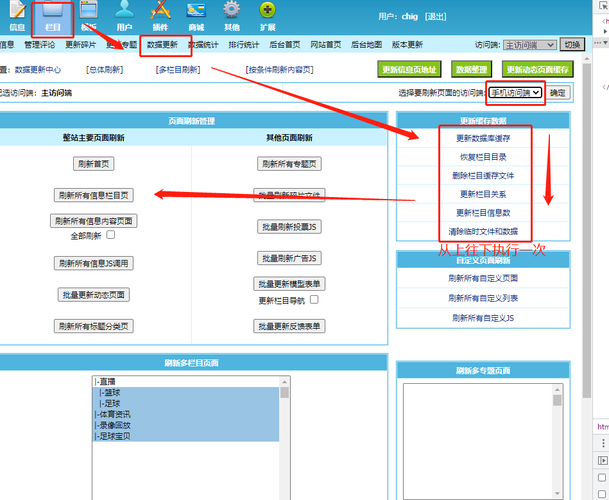This screenshot has width=609, height=500.
Task: Open 版本更新 from the menu bar
Action: point(407,45)
